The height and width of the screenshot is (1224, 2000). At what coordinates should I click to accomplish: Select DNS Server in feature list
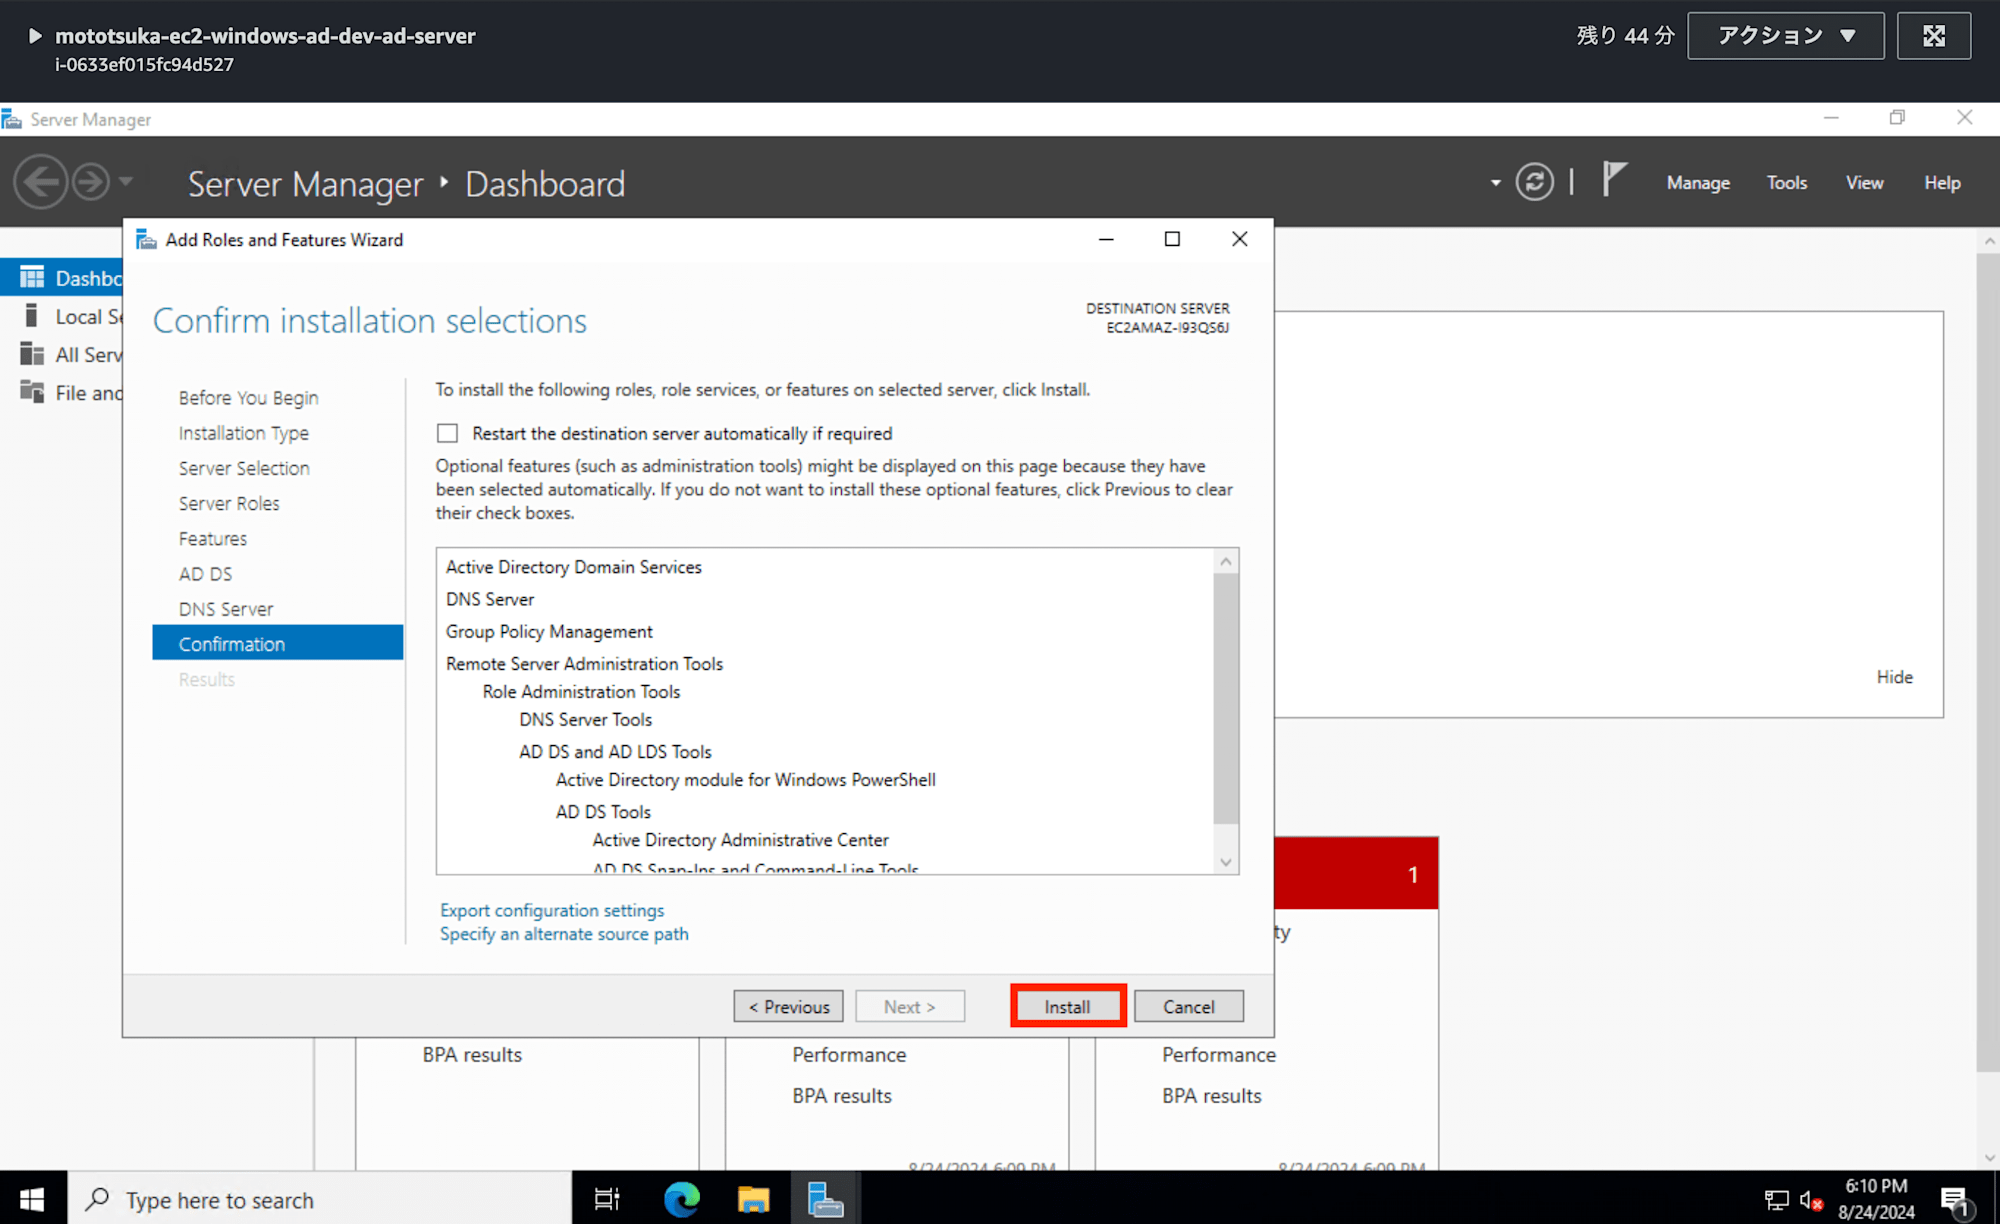[489, 598]
